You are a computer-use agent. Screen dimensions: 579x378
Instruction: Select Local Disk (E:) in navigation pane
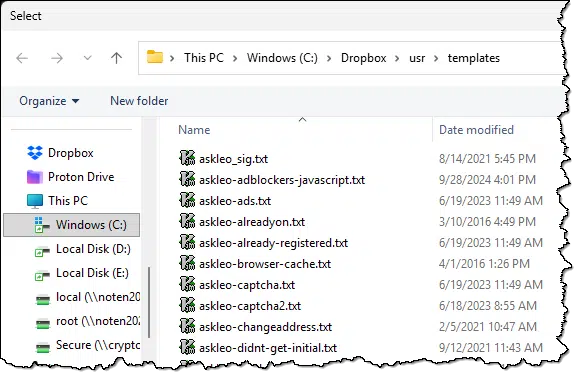[x=92, y=273]
